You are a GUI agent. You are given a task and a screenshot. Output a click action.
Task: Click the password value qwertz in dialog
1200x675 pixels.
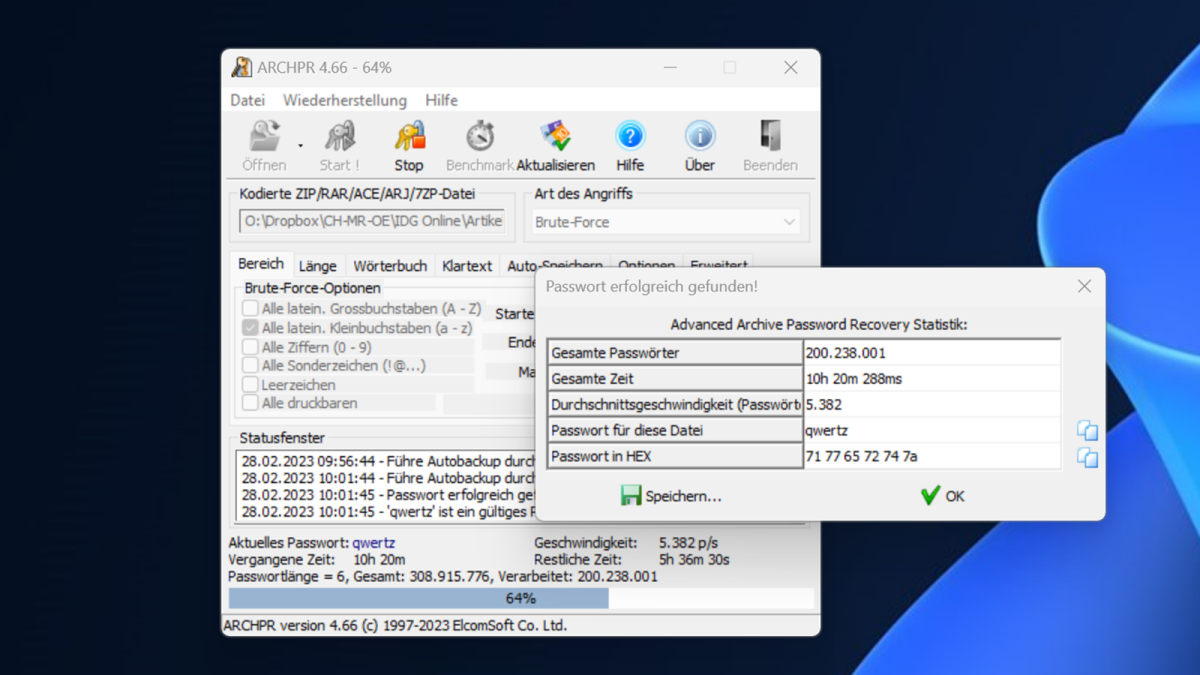932,431
